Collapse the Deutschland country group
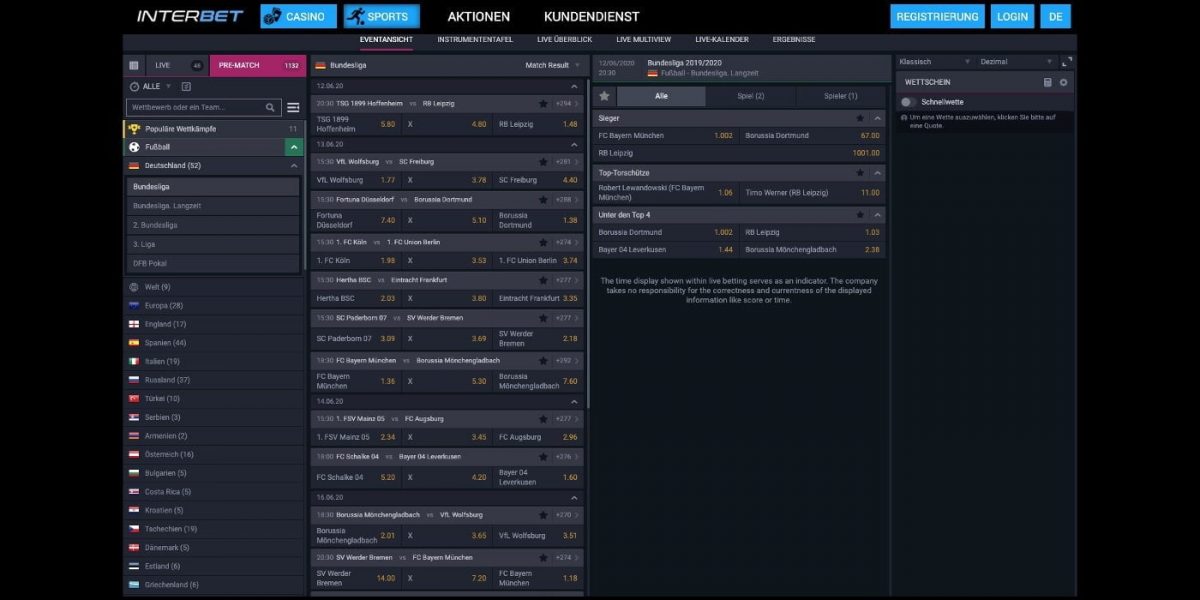The height and width of the screenshot is (600, 1200). [293, 166]
